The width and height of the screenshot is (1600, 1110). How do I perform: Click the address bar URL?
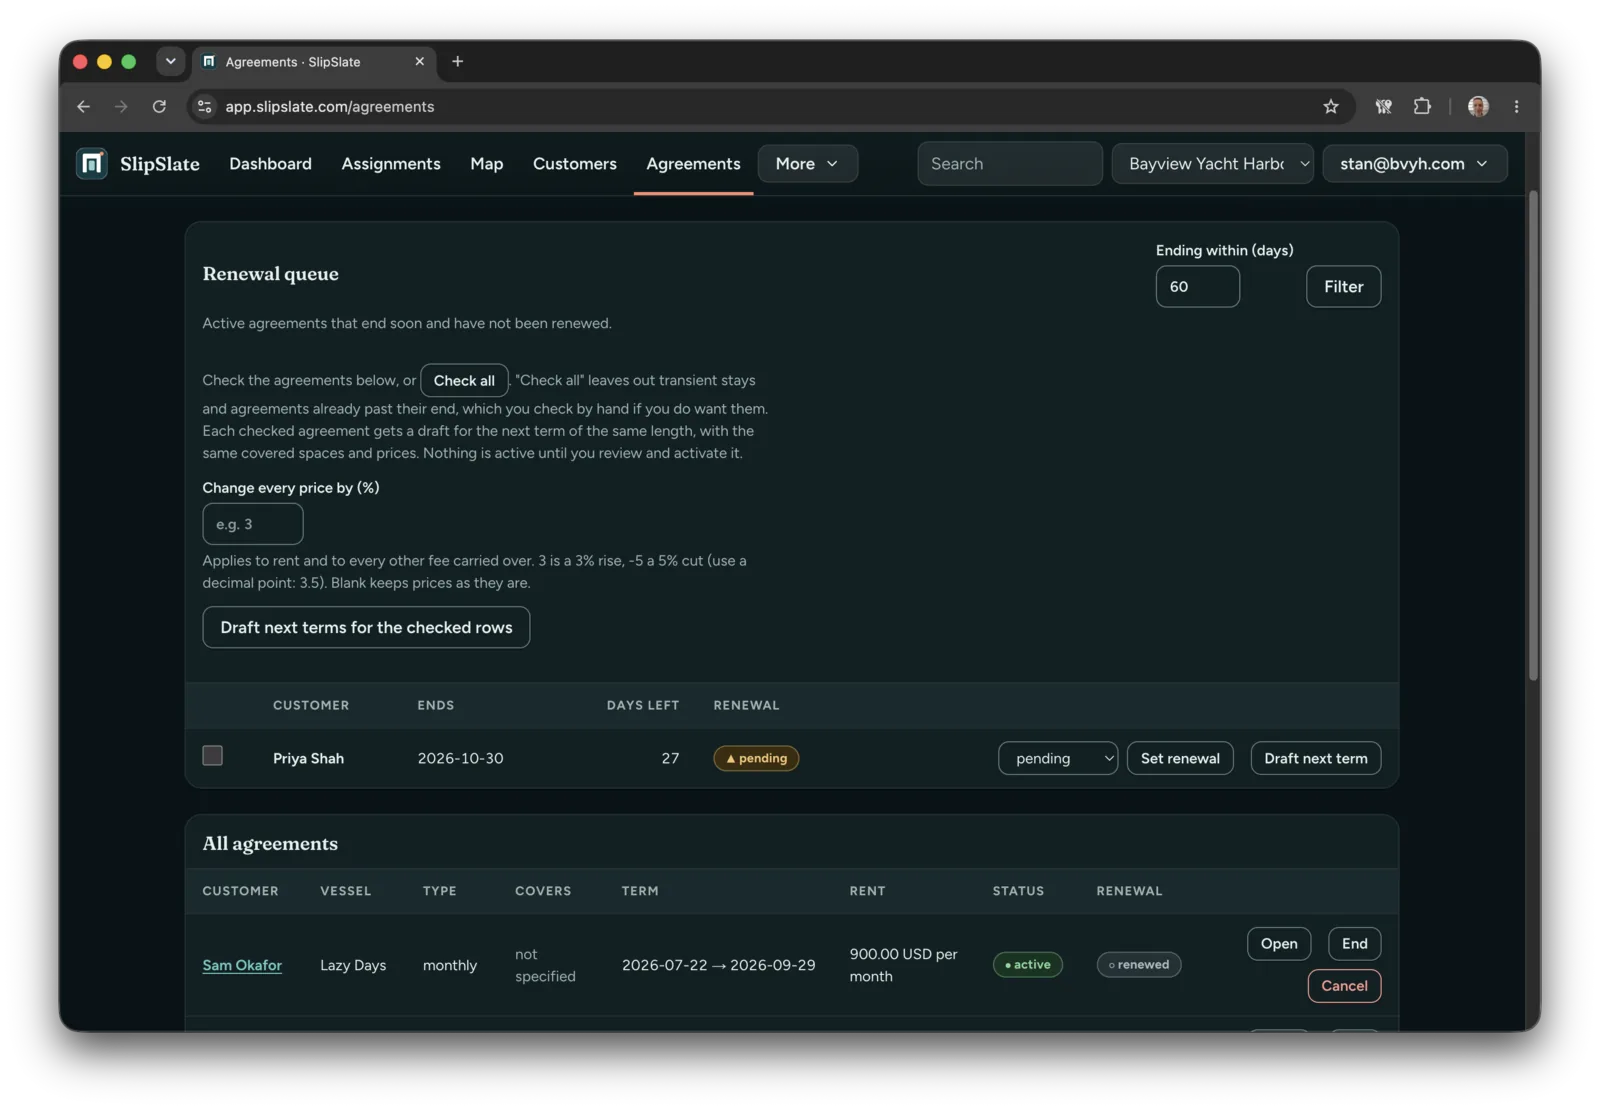click(x=330, y=106)
